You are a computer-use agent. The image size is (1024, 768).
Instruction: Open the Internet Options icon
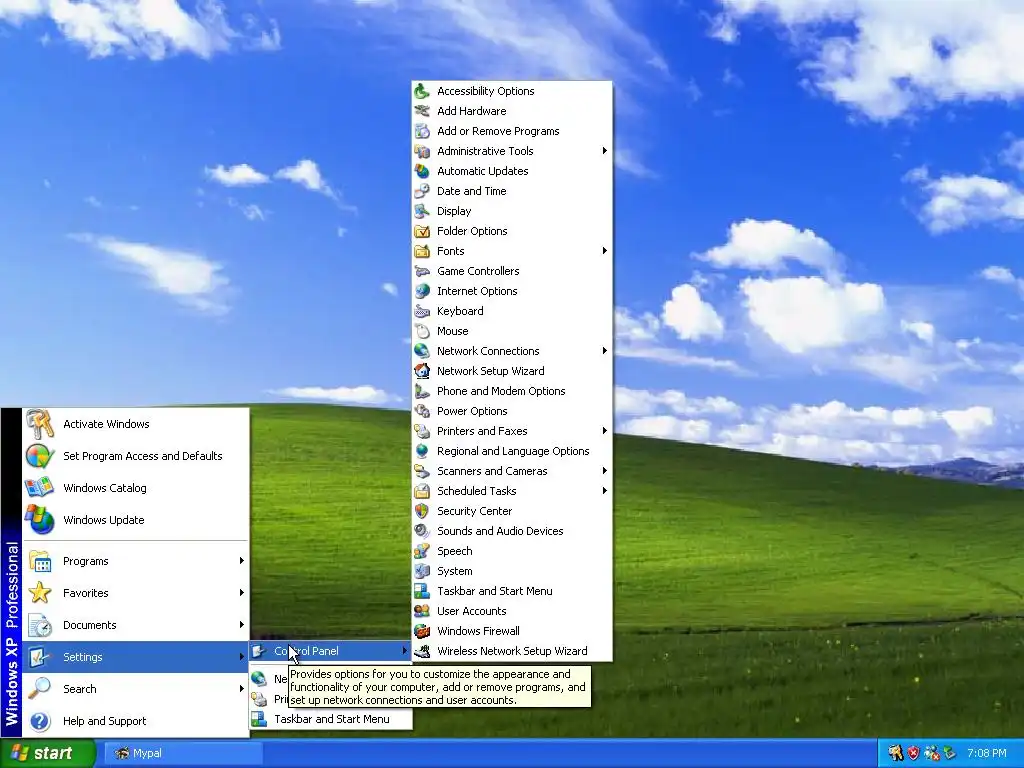click(x=422, y=291)
